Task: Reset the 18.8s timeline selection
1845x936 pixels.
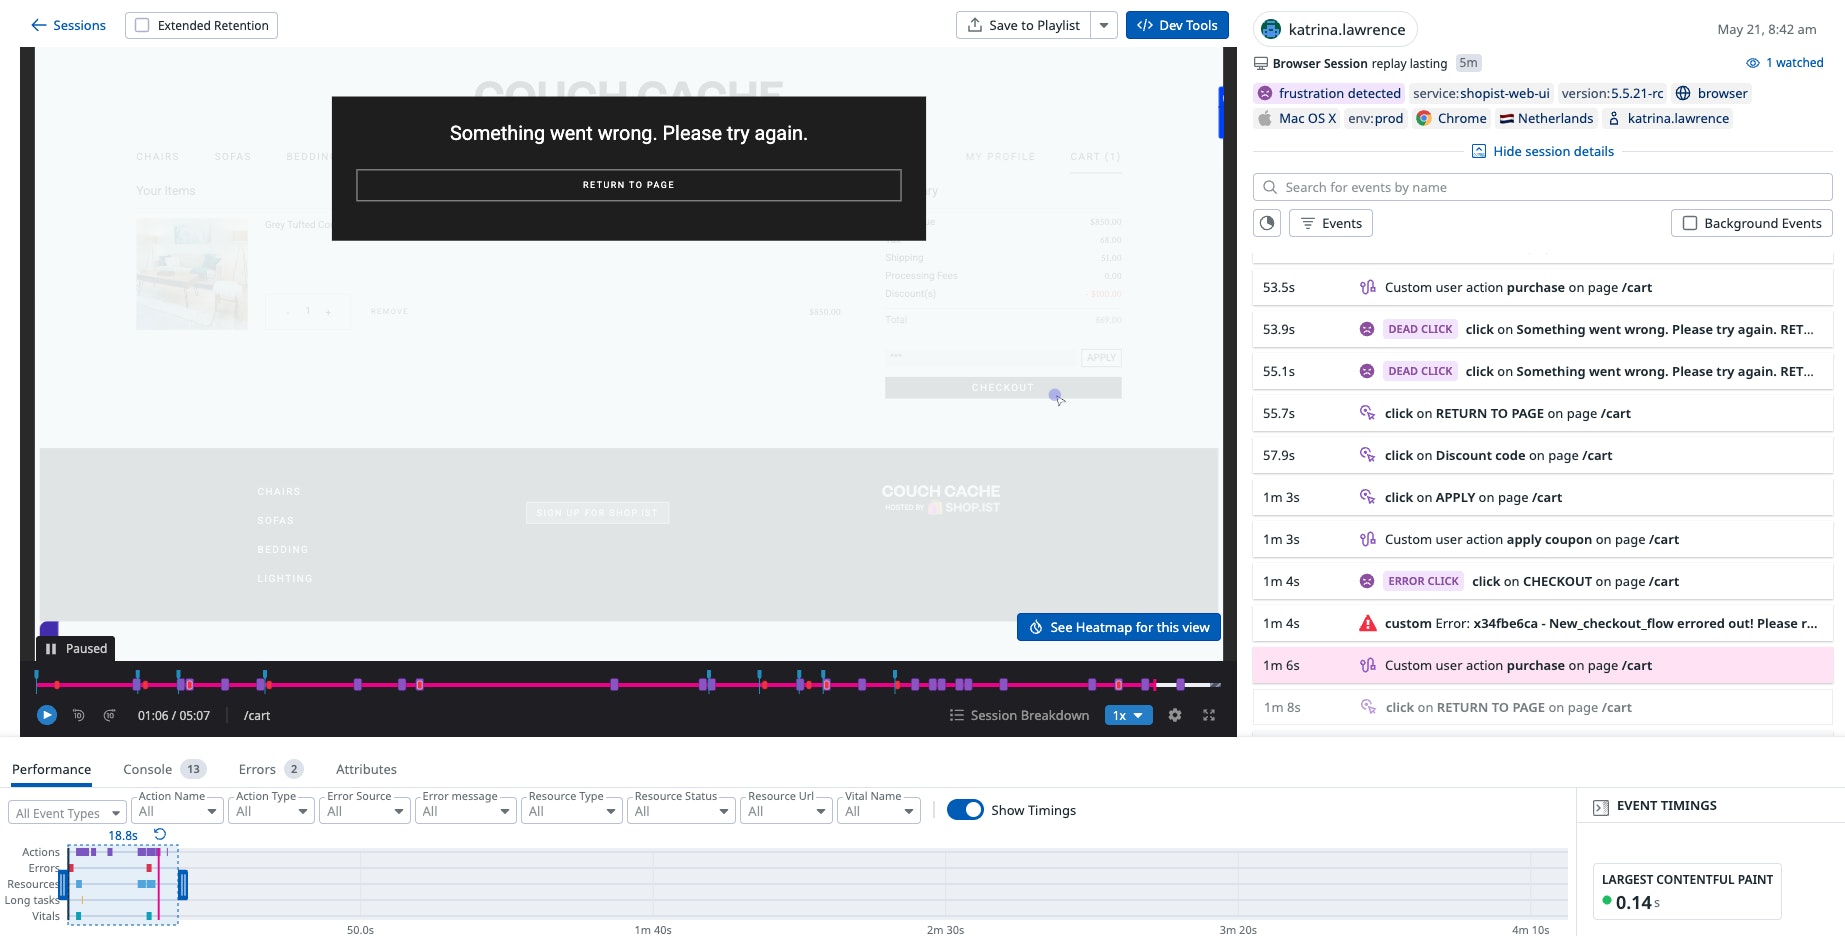Action: (x=160, y=834)
